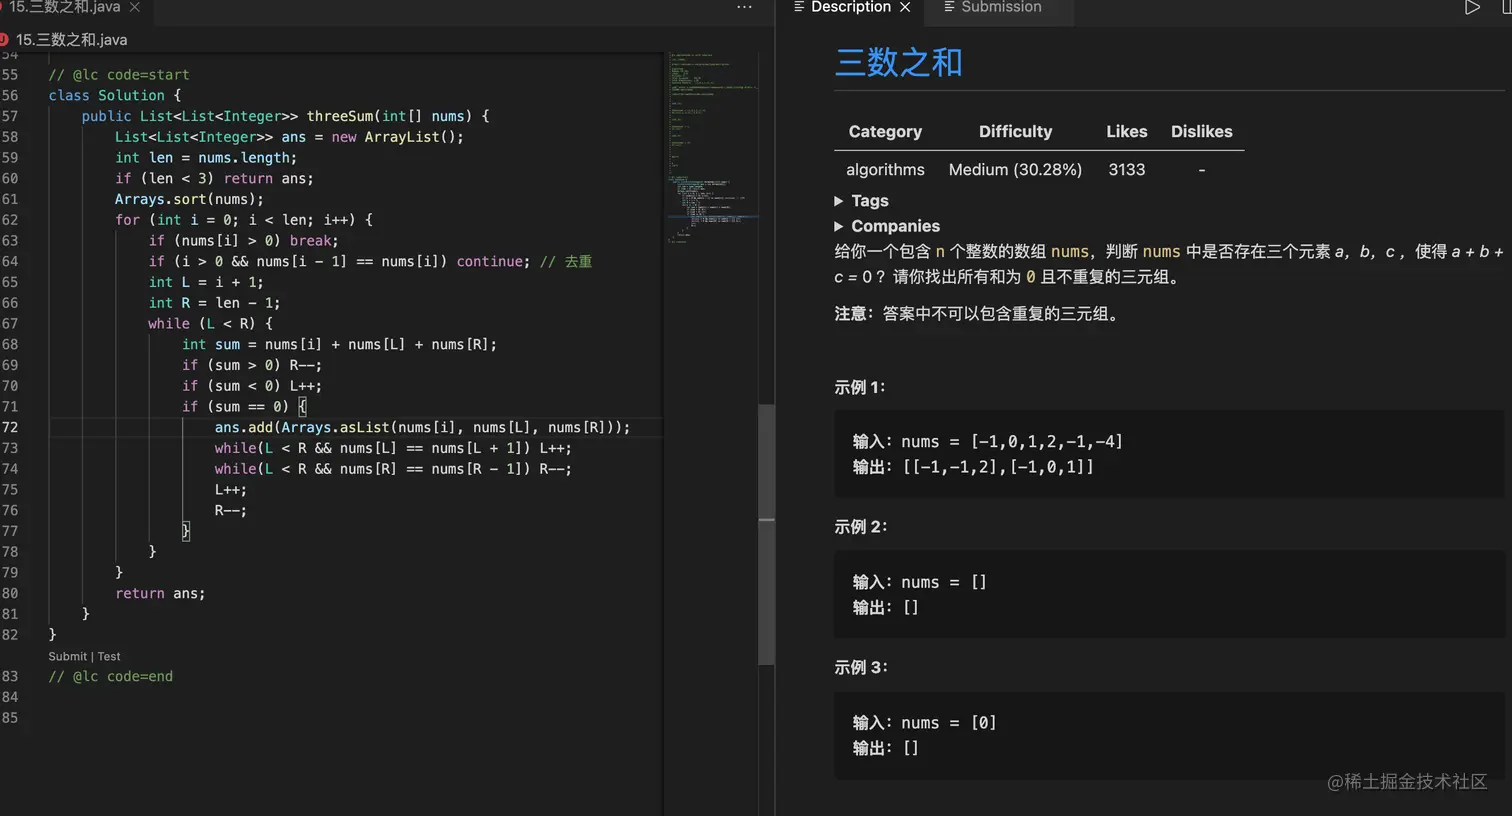
Task: Click the 示例 3 input 'nums = [0]' line
Action: [x=925, y=723]
